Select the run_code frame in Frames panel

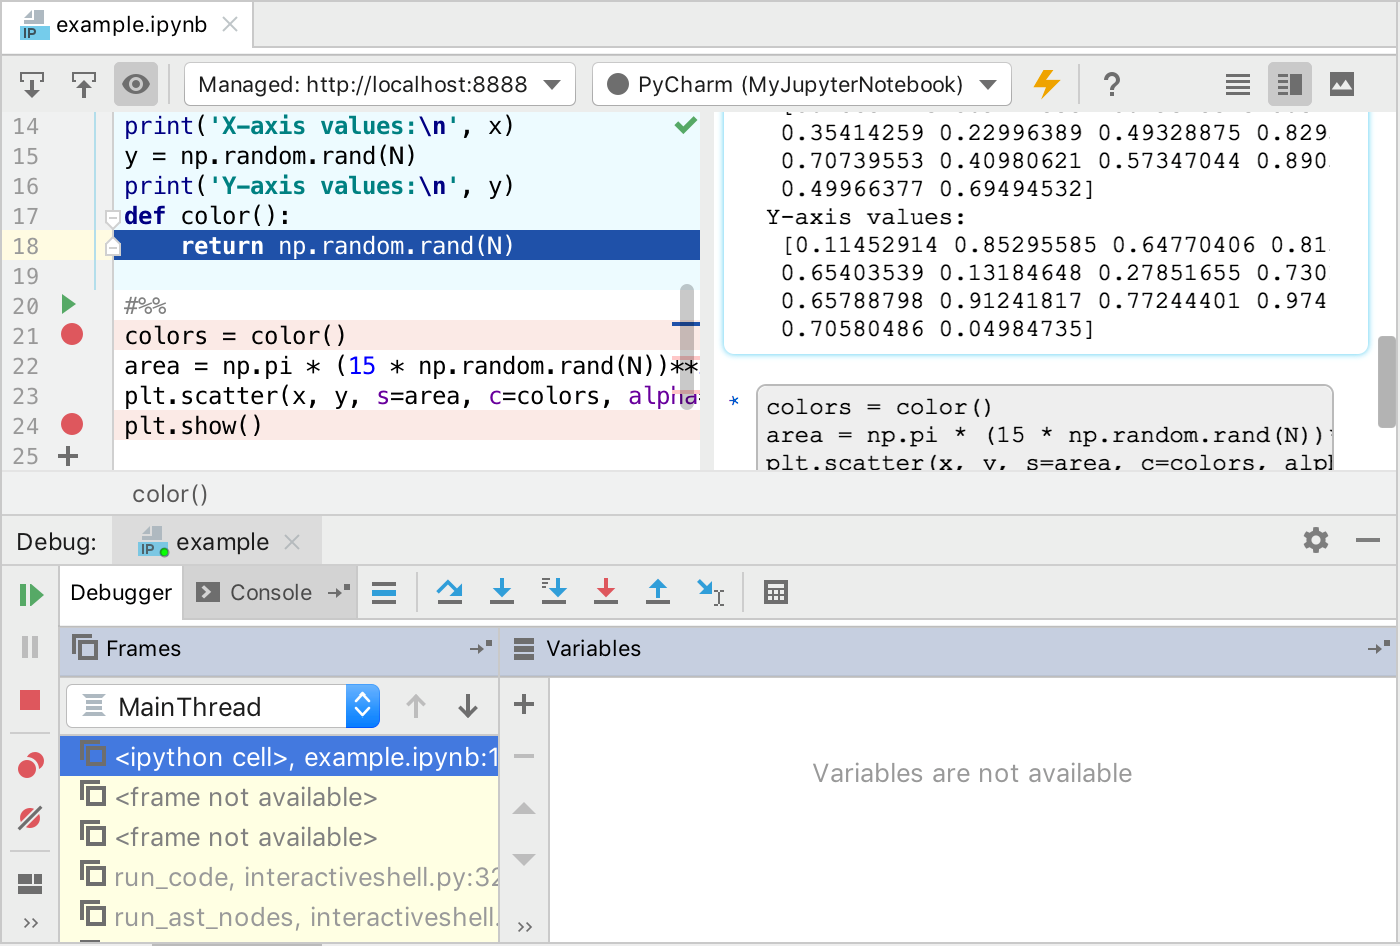(250, 878)
